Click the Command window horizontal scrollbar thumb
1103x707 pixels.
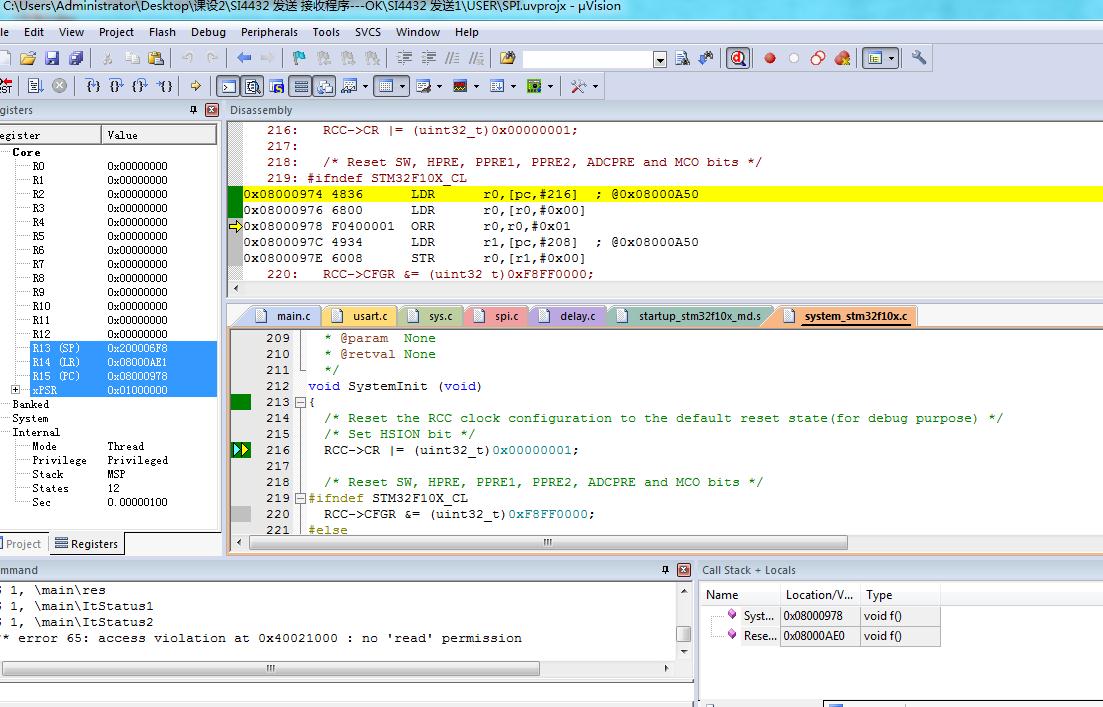(270, 668)
